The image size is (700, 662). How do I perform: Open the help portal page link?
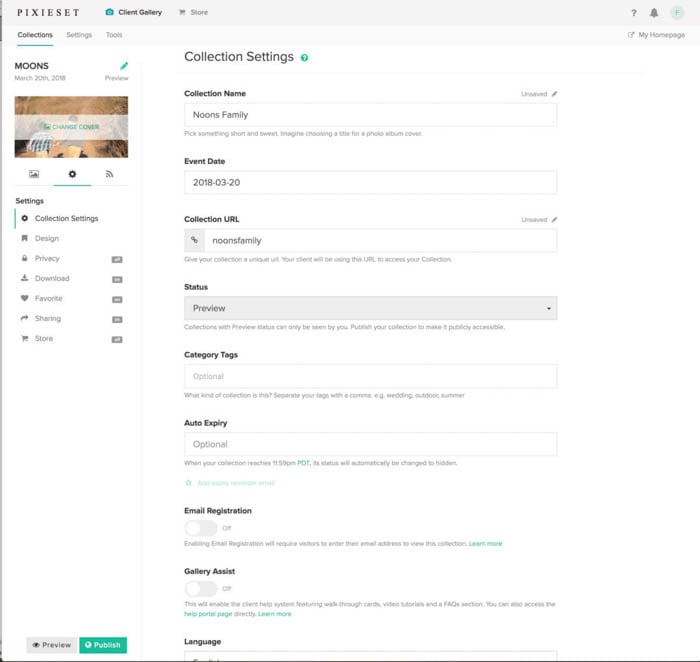208,614
